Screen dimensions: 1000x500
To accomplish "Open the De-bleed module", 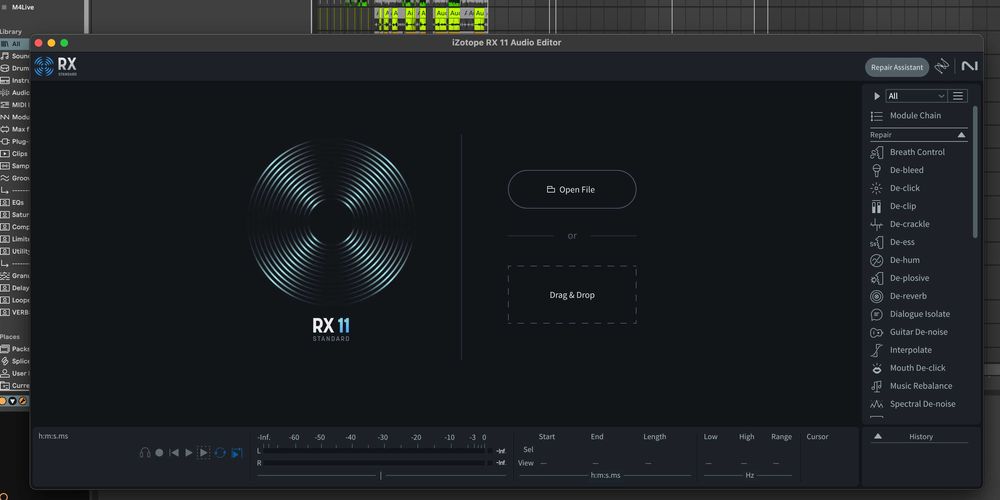I will point(906,170).
